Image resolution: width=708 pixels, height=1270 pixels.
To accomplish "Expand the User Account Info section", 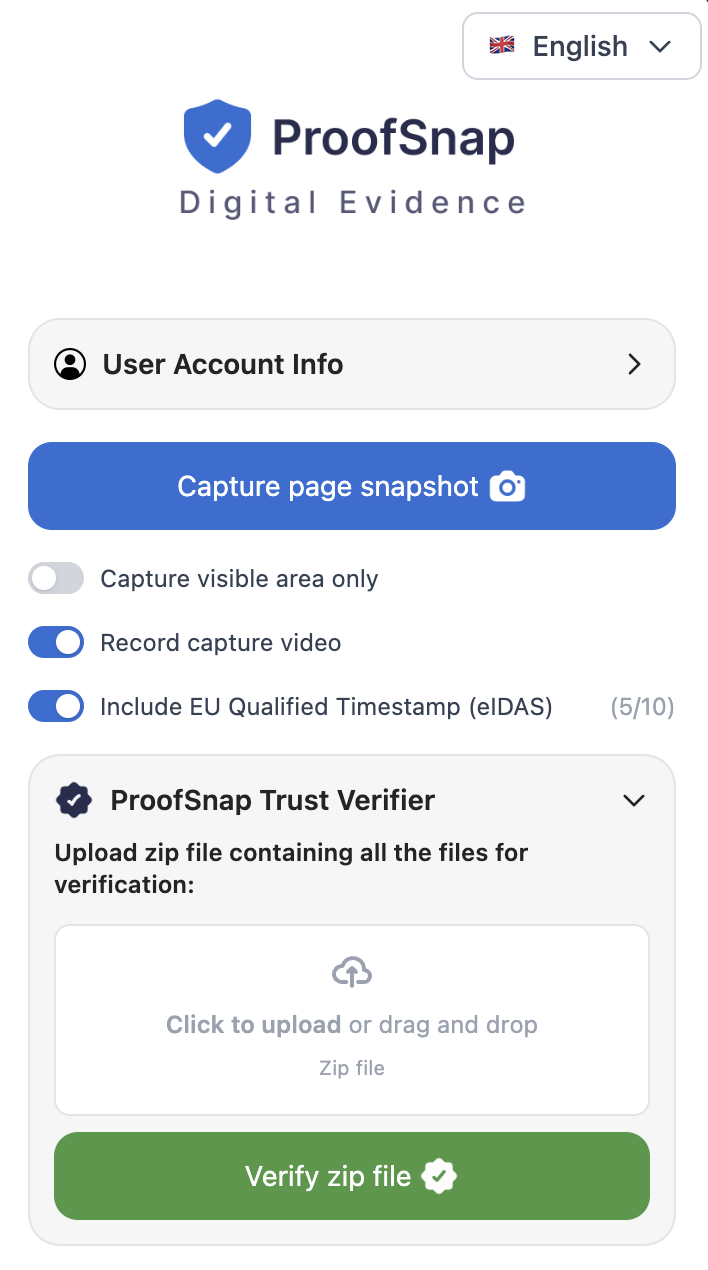I will tap(634, 364).
